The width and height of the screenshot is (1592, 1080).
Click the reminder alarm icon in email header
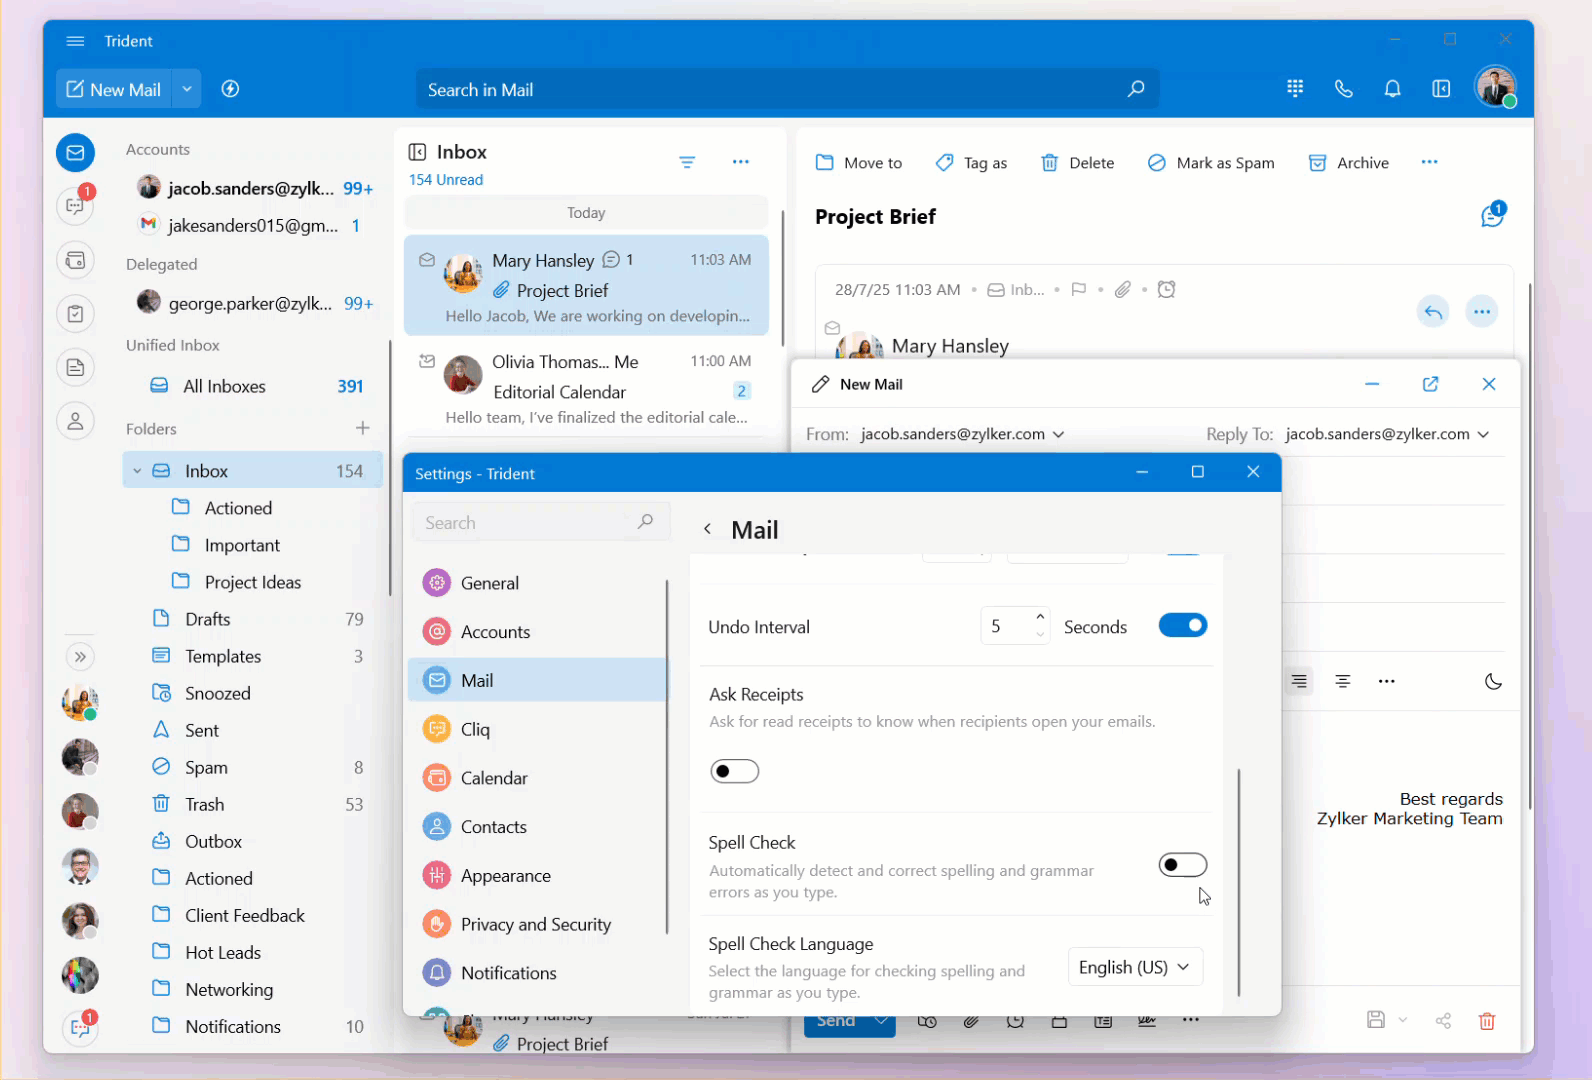tap(1166, 289)
